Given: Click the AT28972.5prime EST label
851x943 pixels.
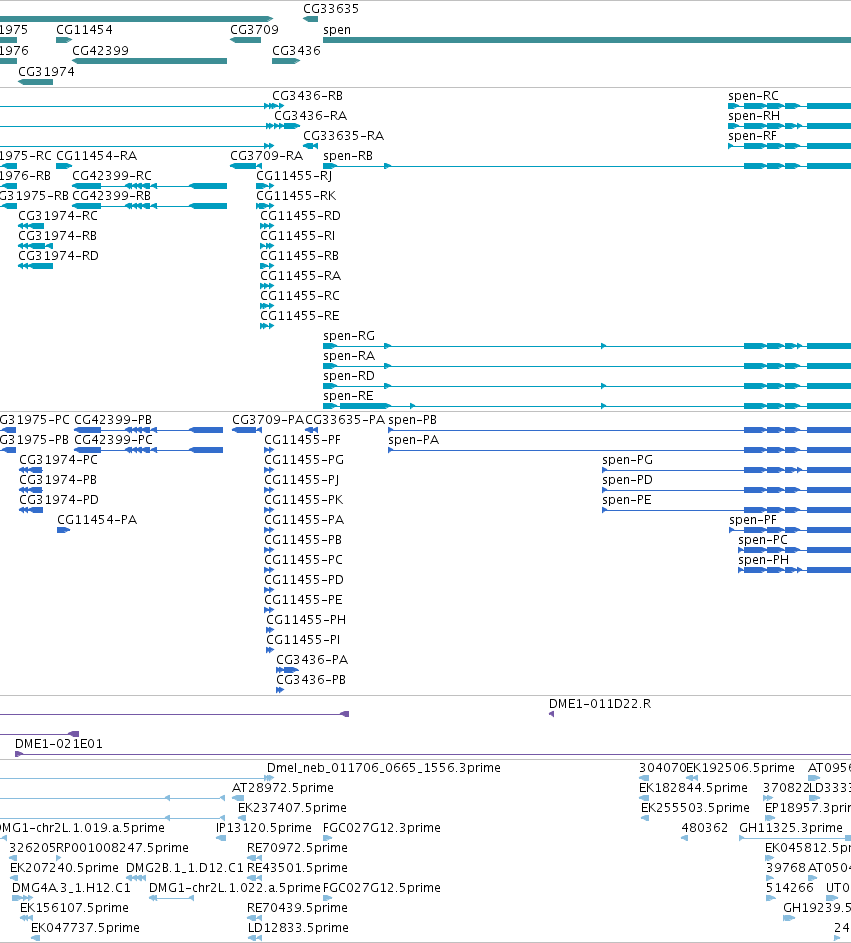Looking at the screenshot, I should tap(283, 788).
